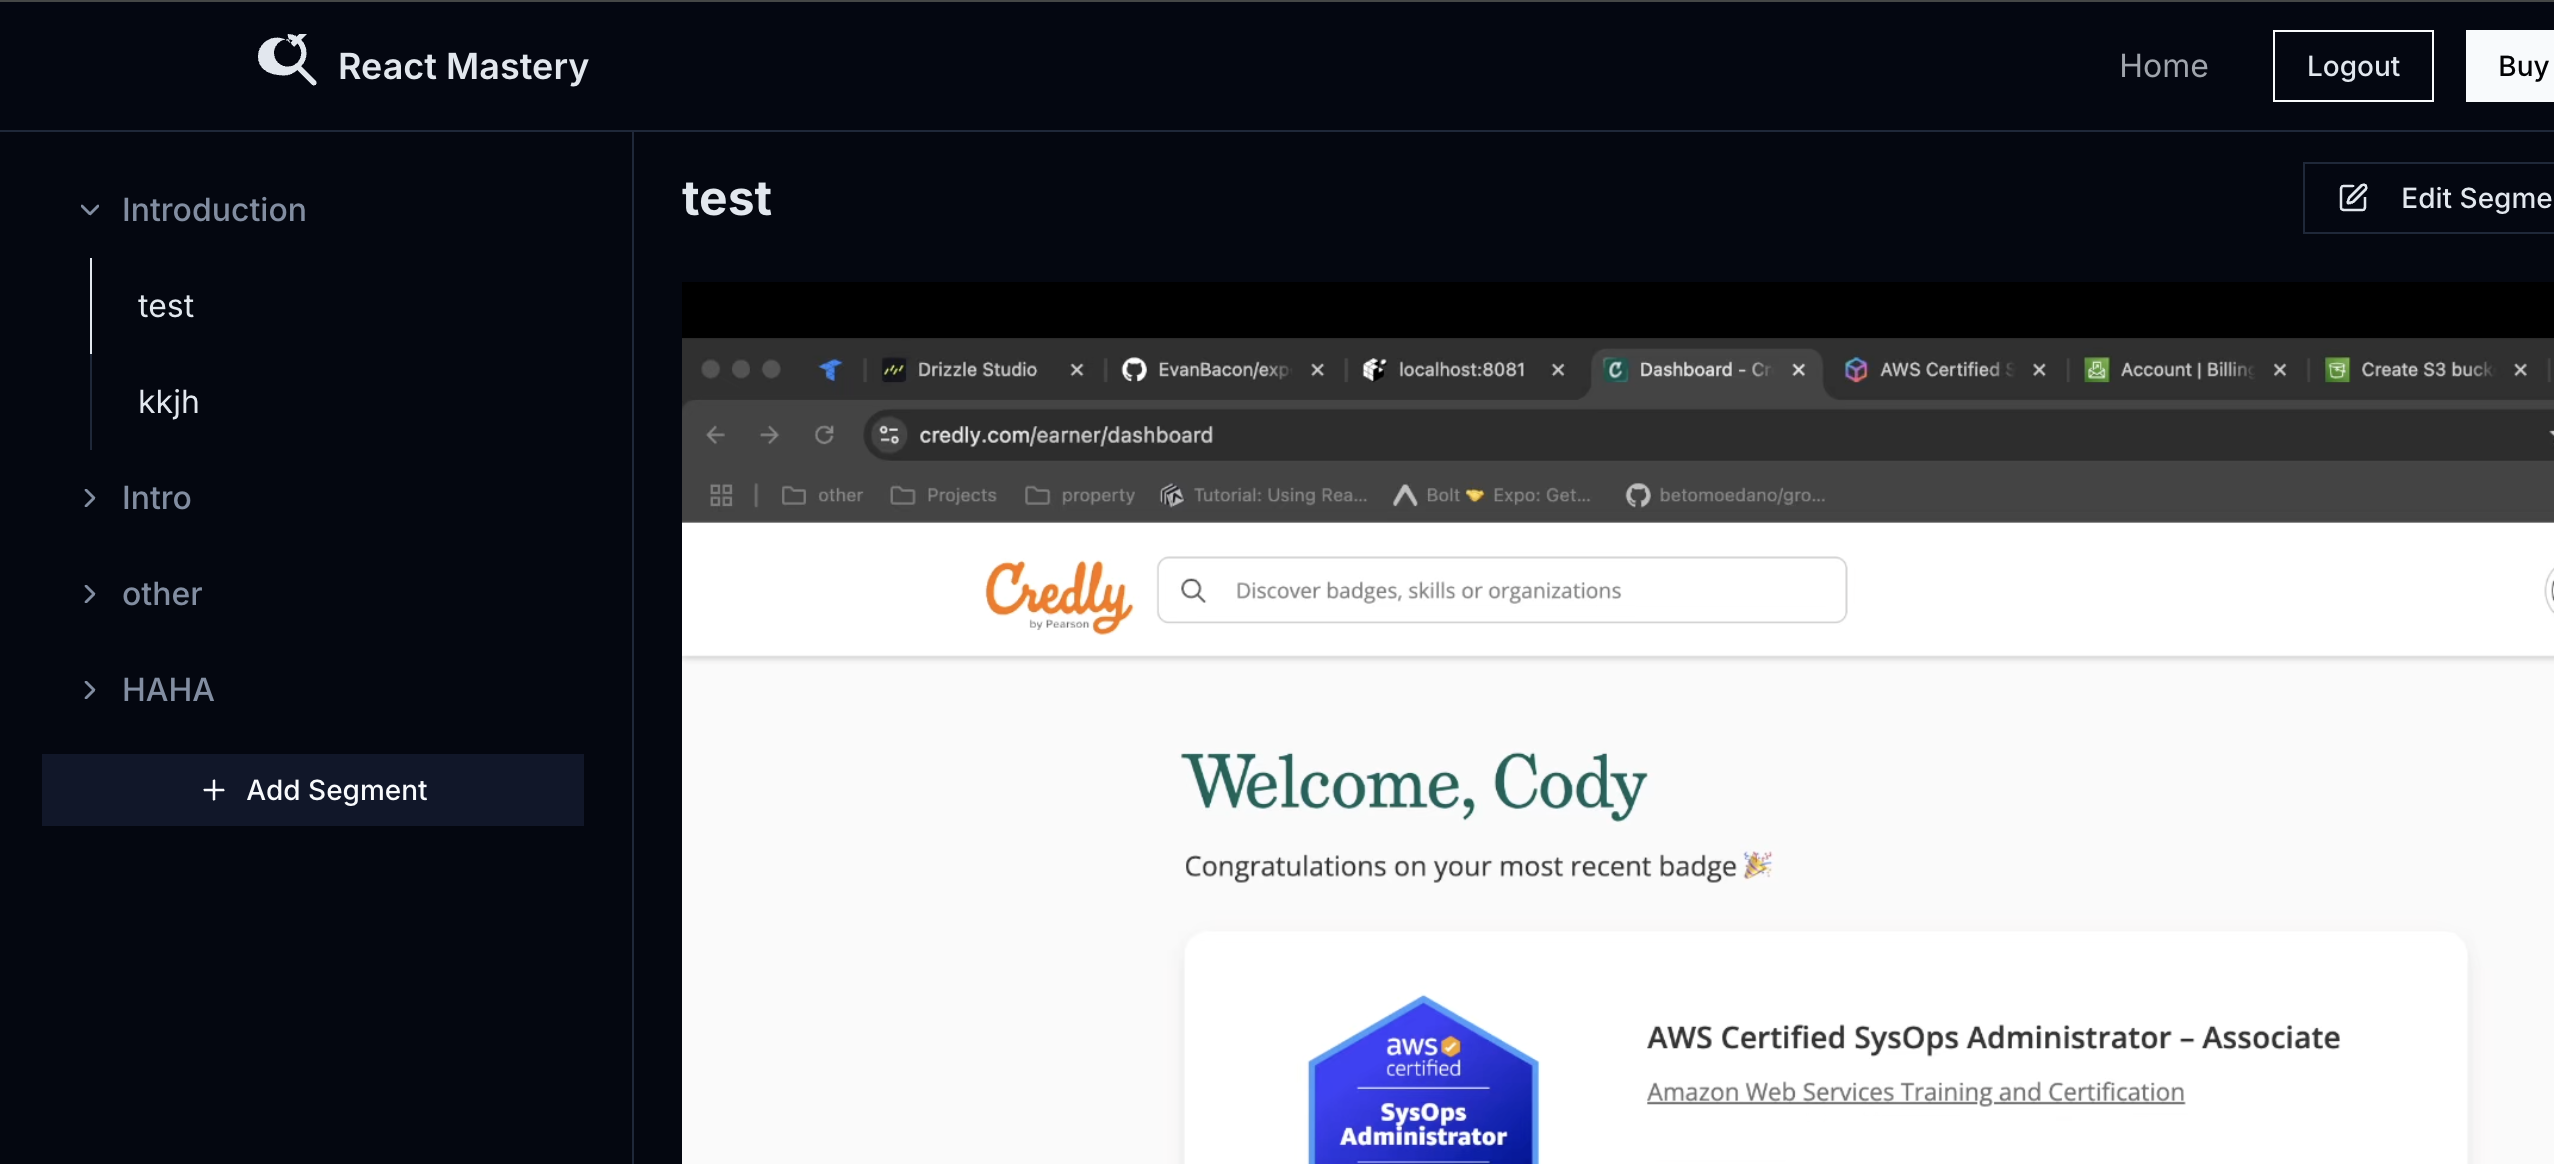Click the Logout button
This screenshot has height=1164, width=2554.
2352,66
